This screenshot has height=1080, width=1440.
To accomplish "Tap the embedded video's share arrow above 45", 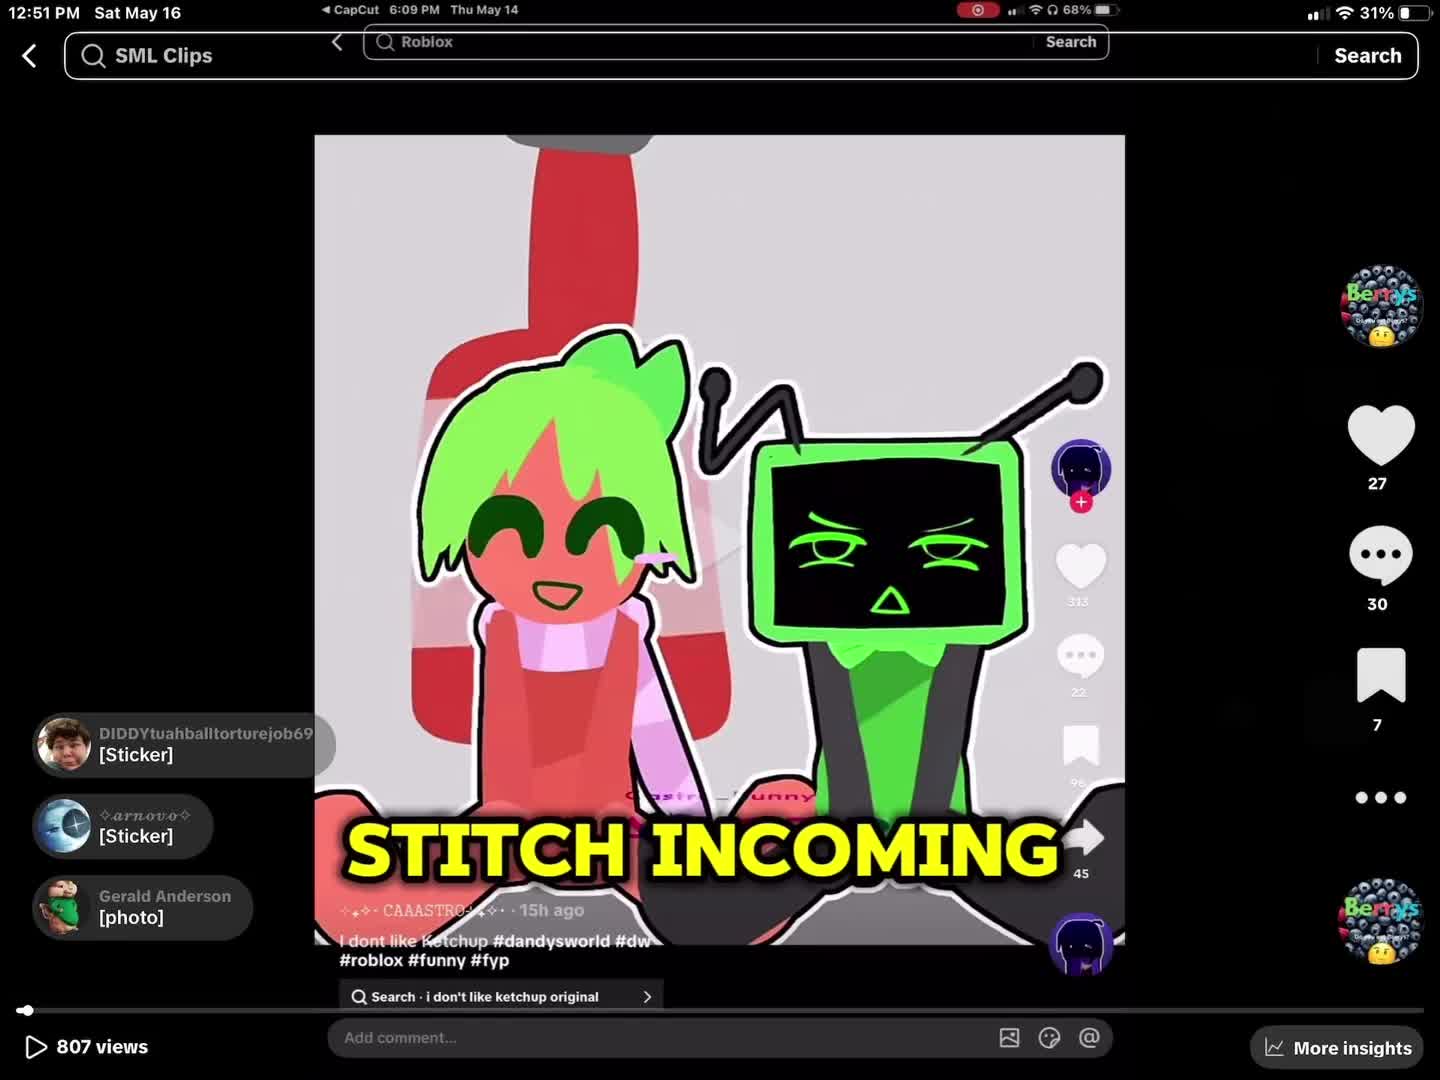I will coord(1084,838).
